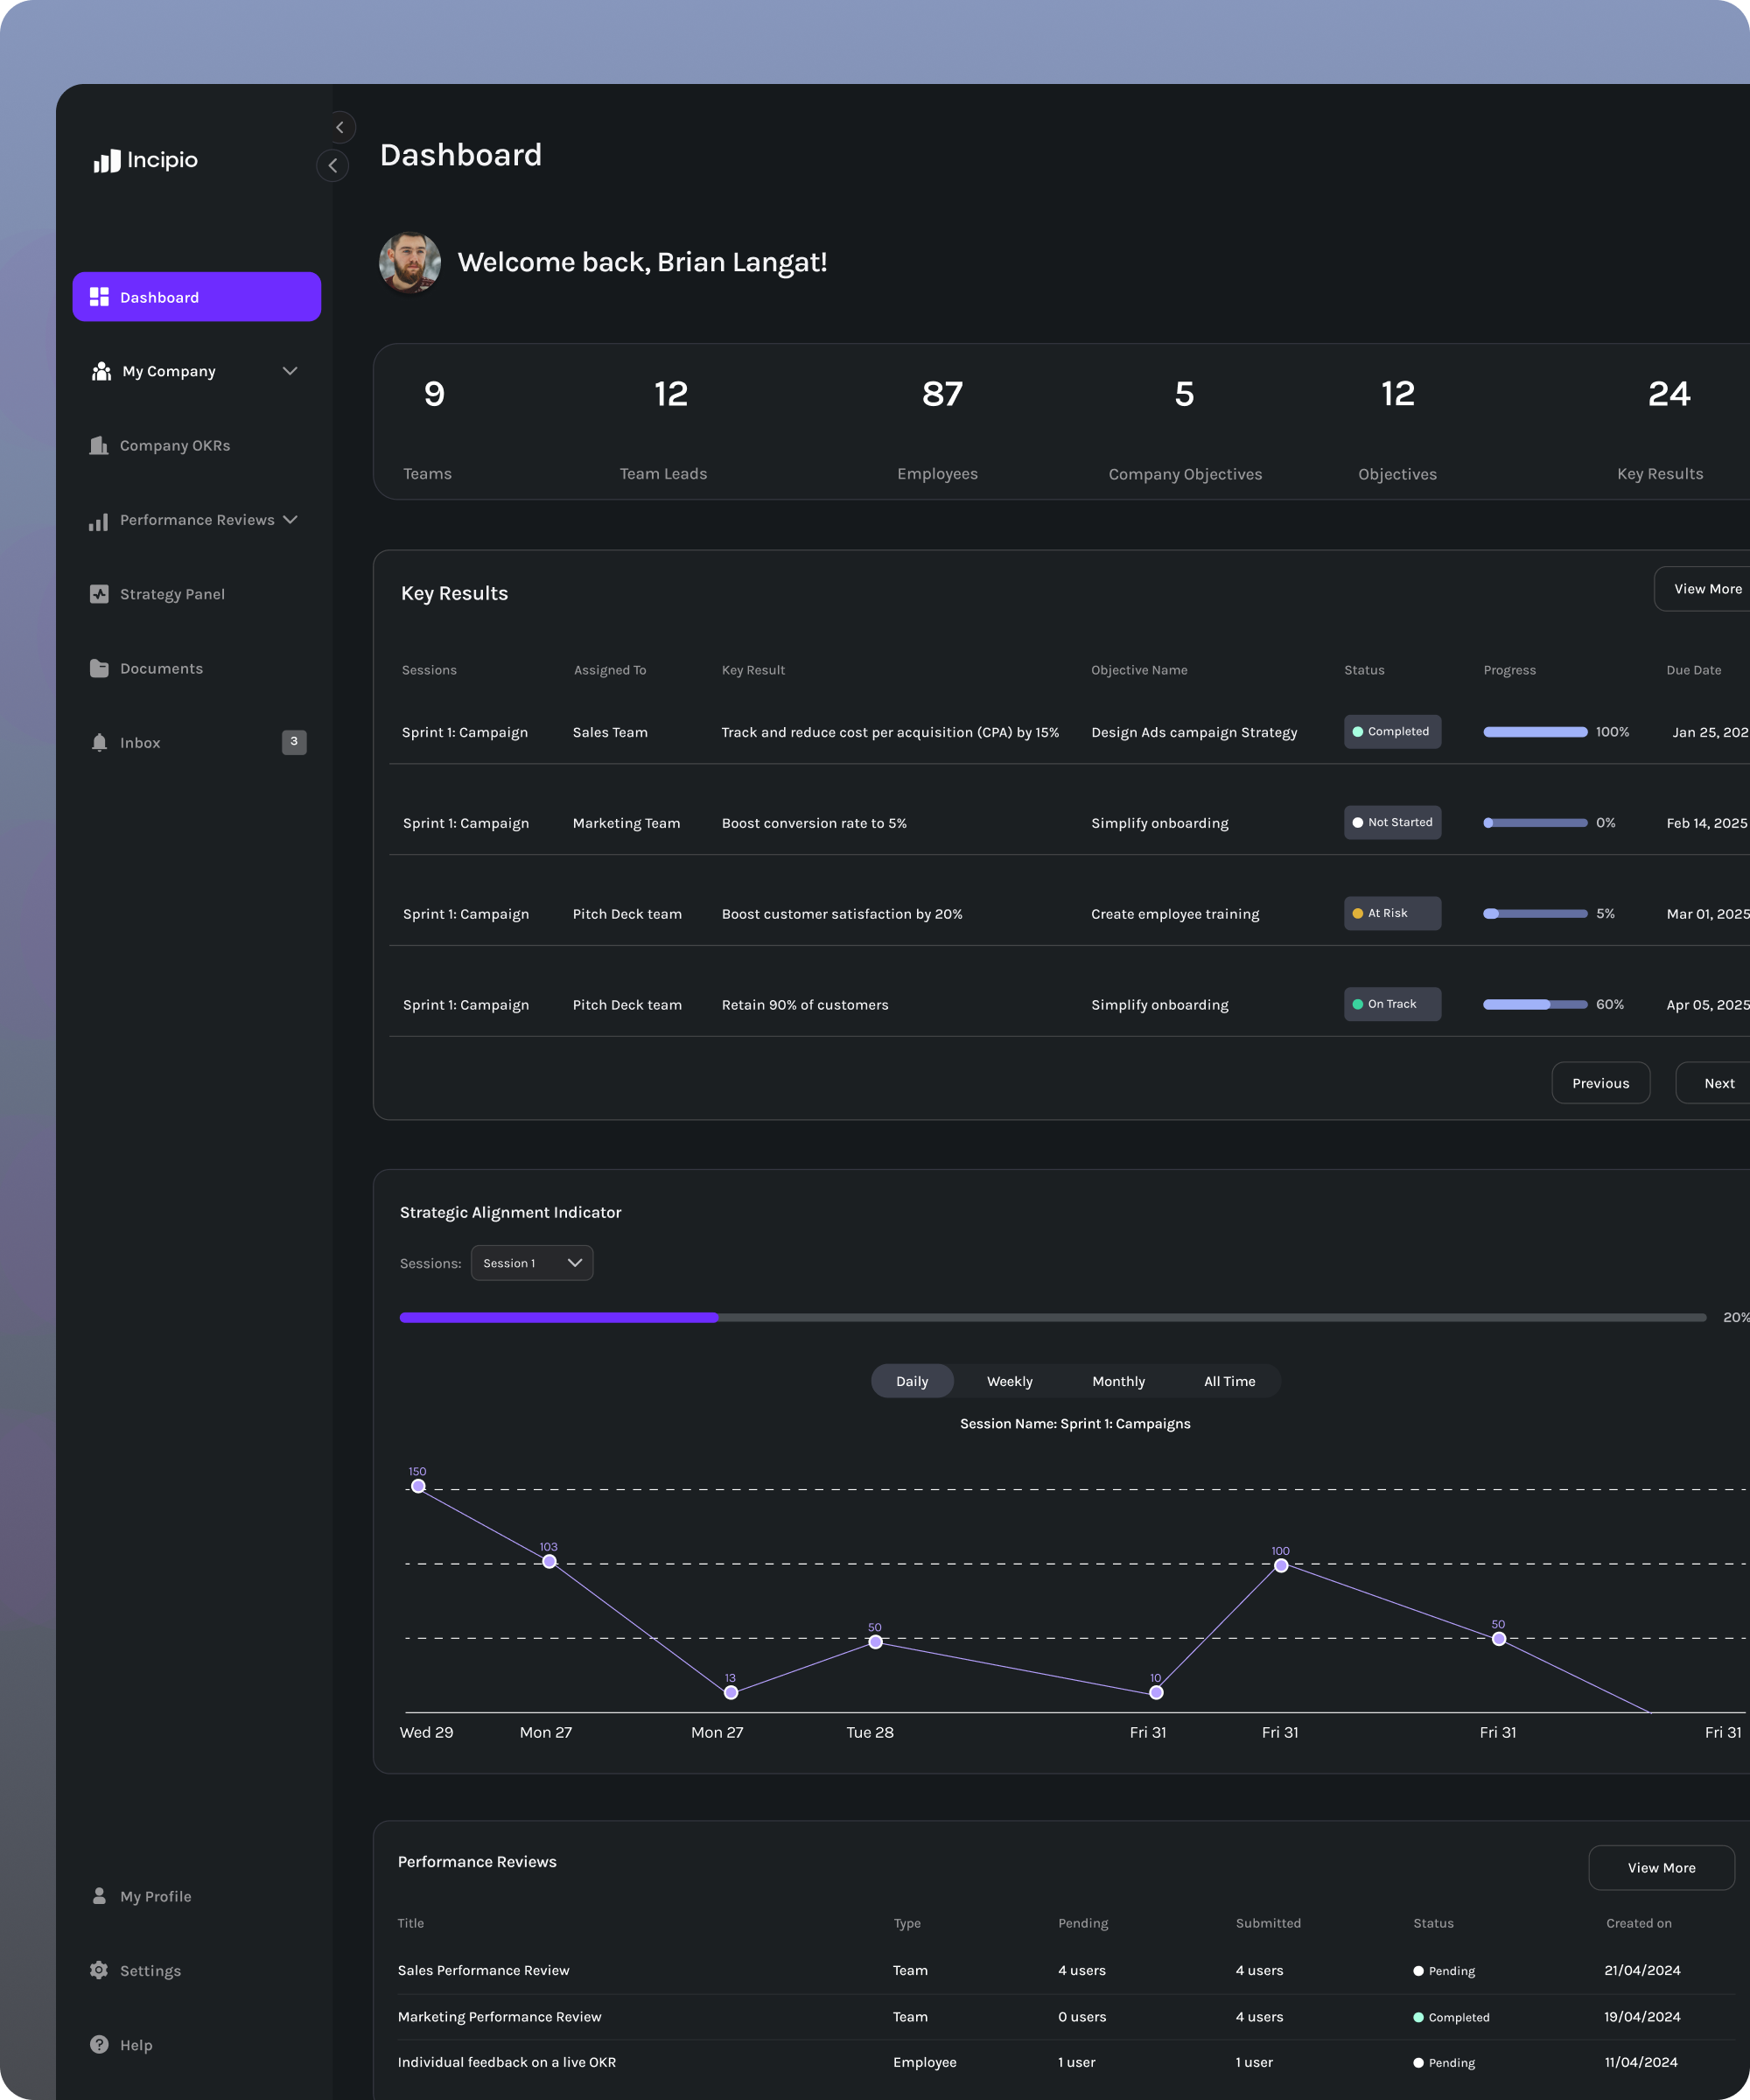Click Brian Langat's profile avatar
This screenshot has height=2100, width=1750.
click(409, 262)
